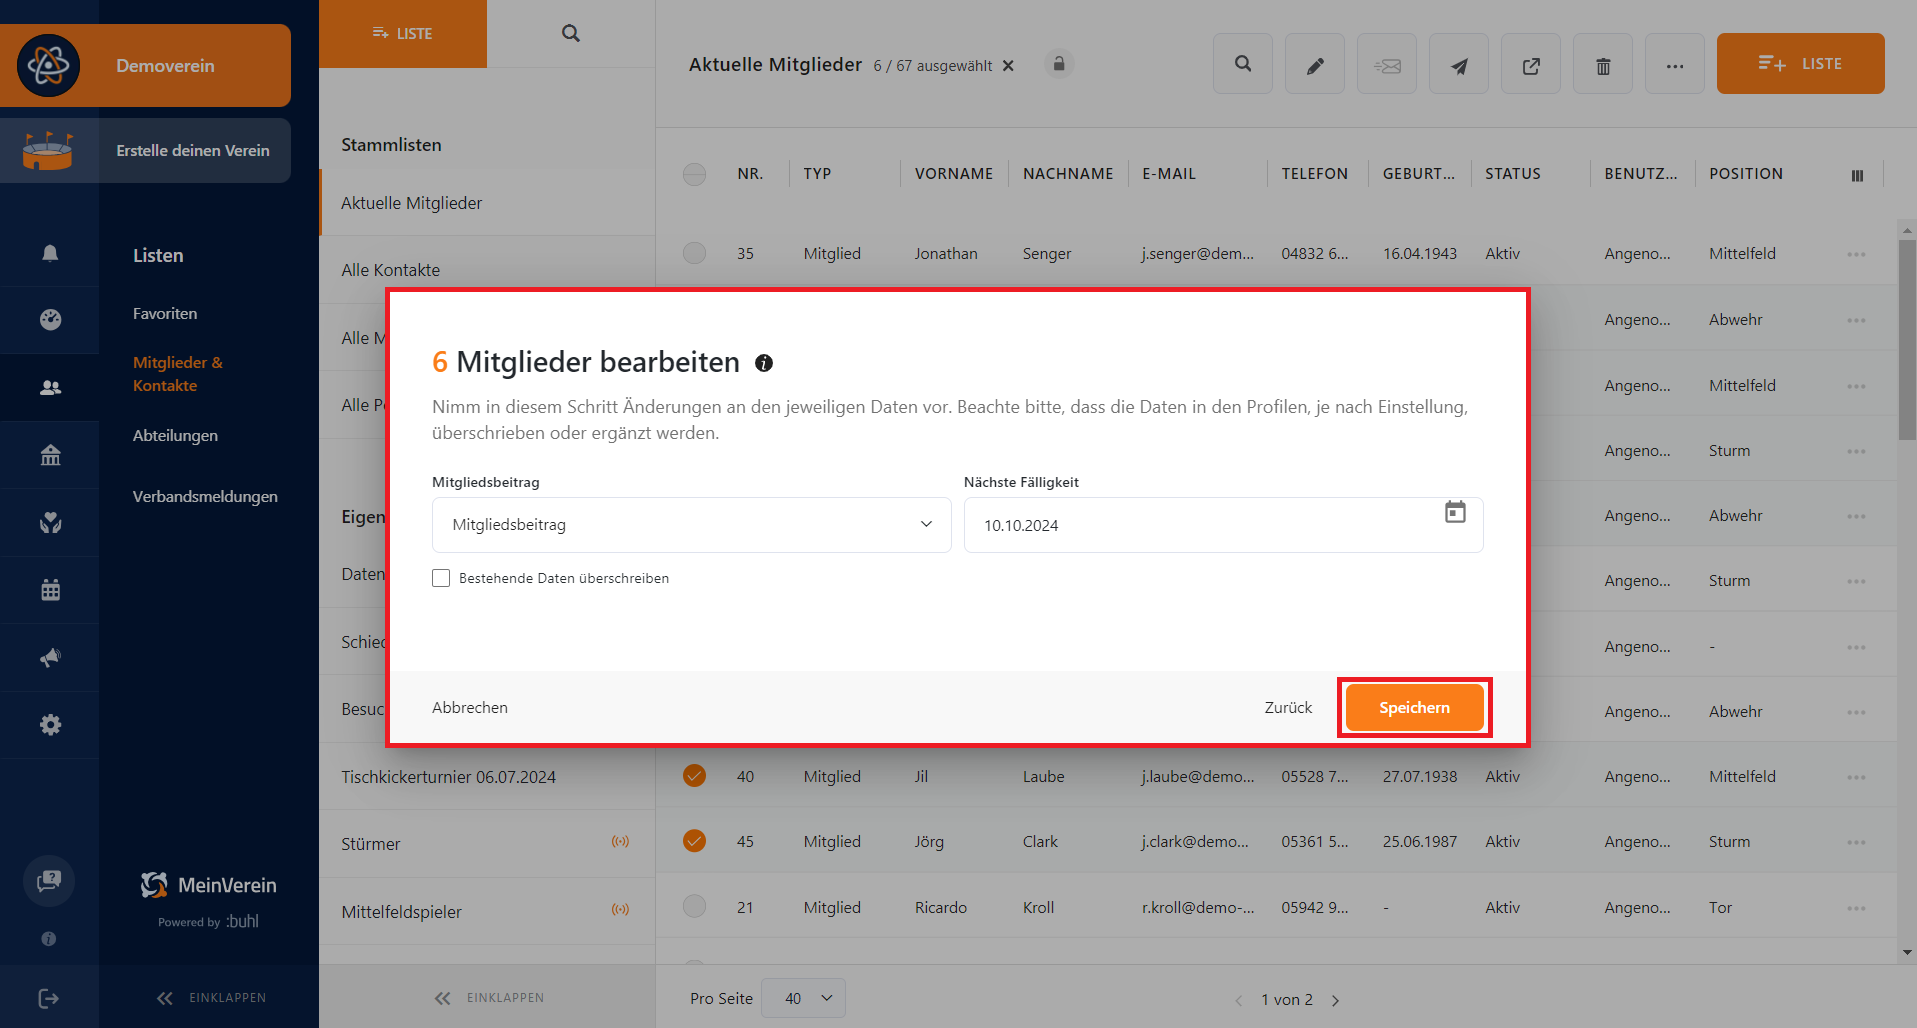Clear selection with X next to ausgewählt

(1008, 66)
